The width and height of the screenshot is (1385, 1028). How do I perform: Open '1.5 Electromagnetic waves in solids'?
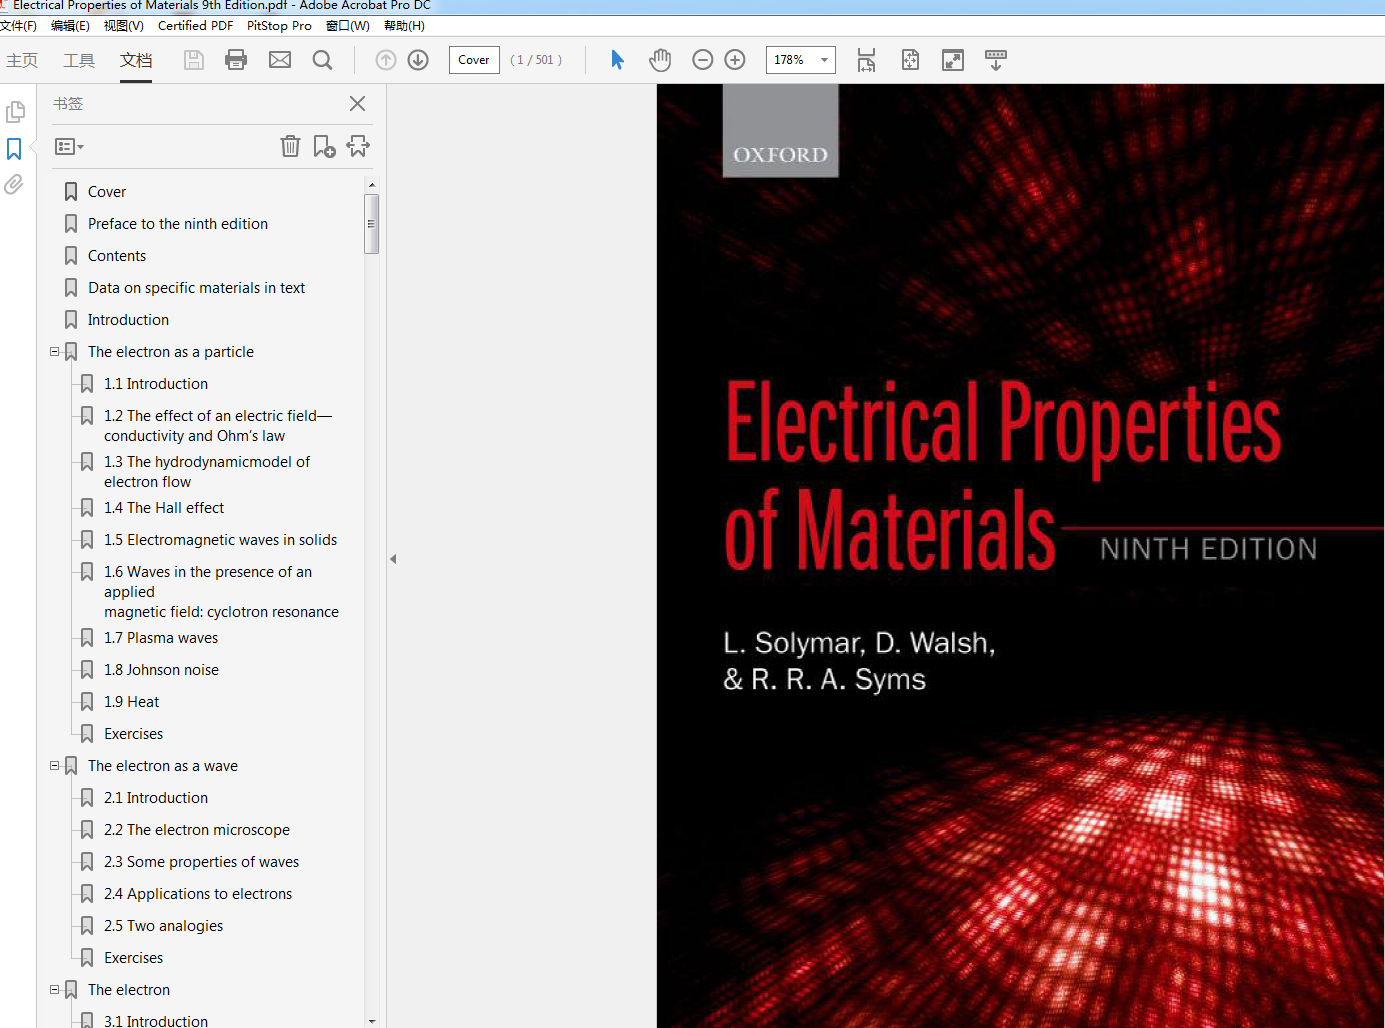[220, 540]
